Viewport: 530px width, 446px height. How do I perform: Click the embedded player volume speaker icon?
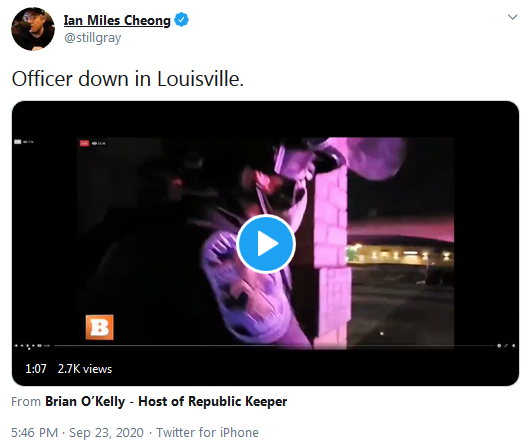514,346
